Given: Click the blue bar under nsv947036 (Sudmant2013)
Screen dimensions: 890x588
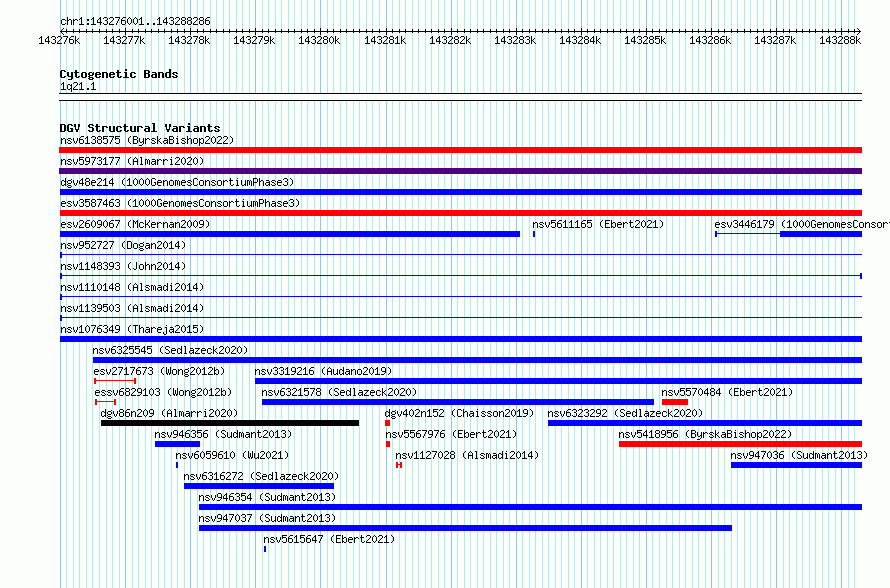Looking at the screenshot, I should pyautogui.click(x=796, y=465).
